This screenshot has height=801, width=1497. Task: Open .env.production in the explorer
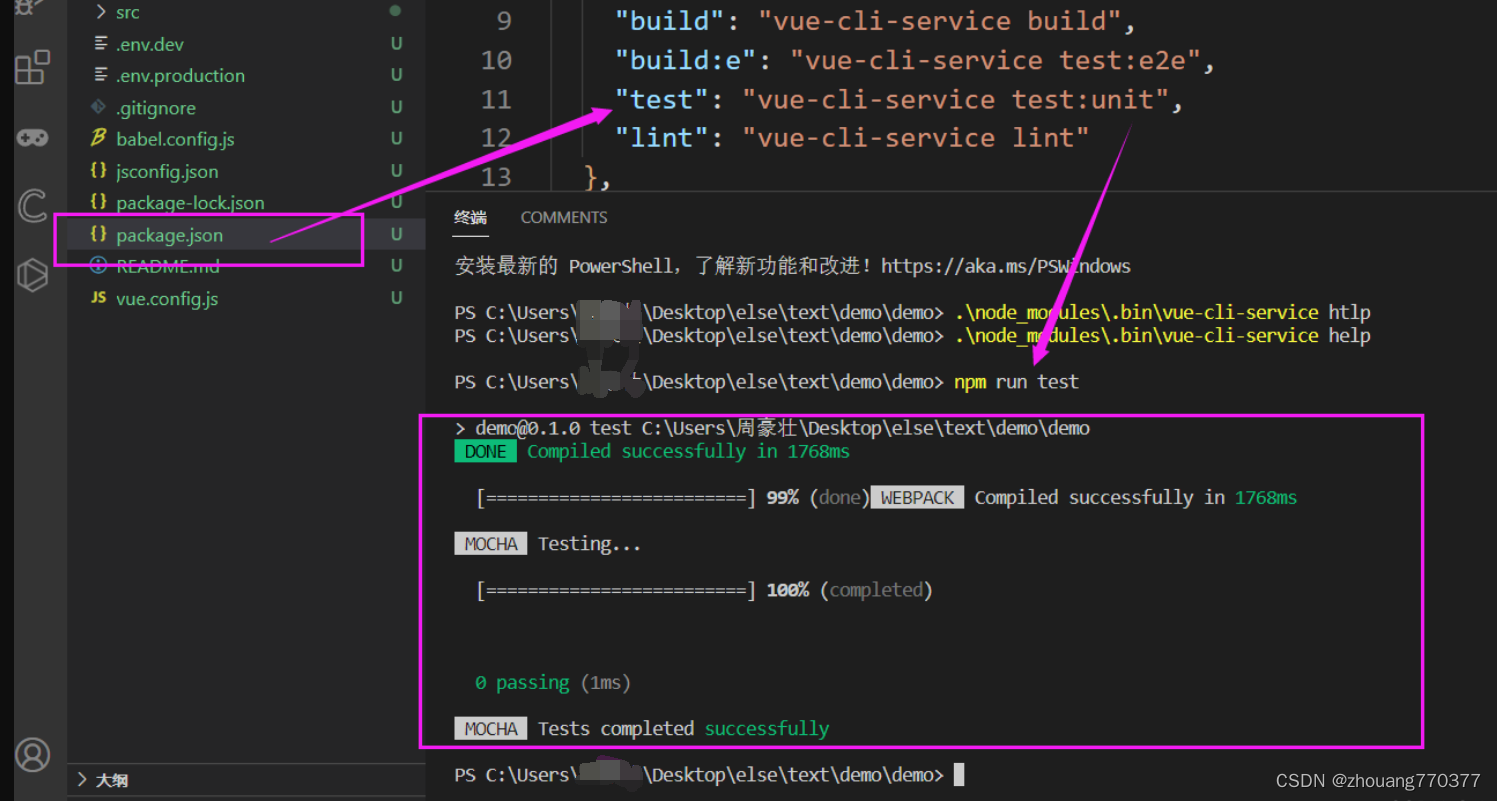[180, 75]
